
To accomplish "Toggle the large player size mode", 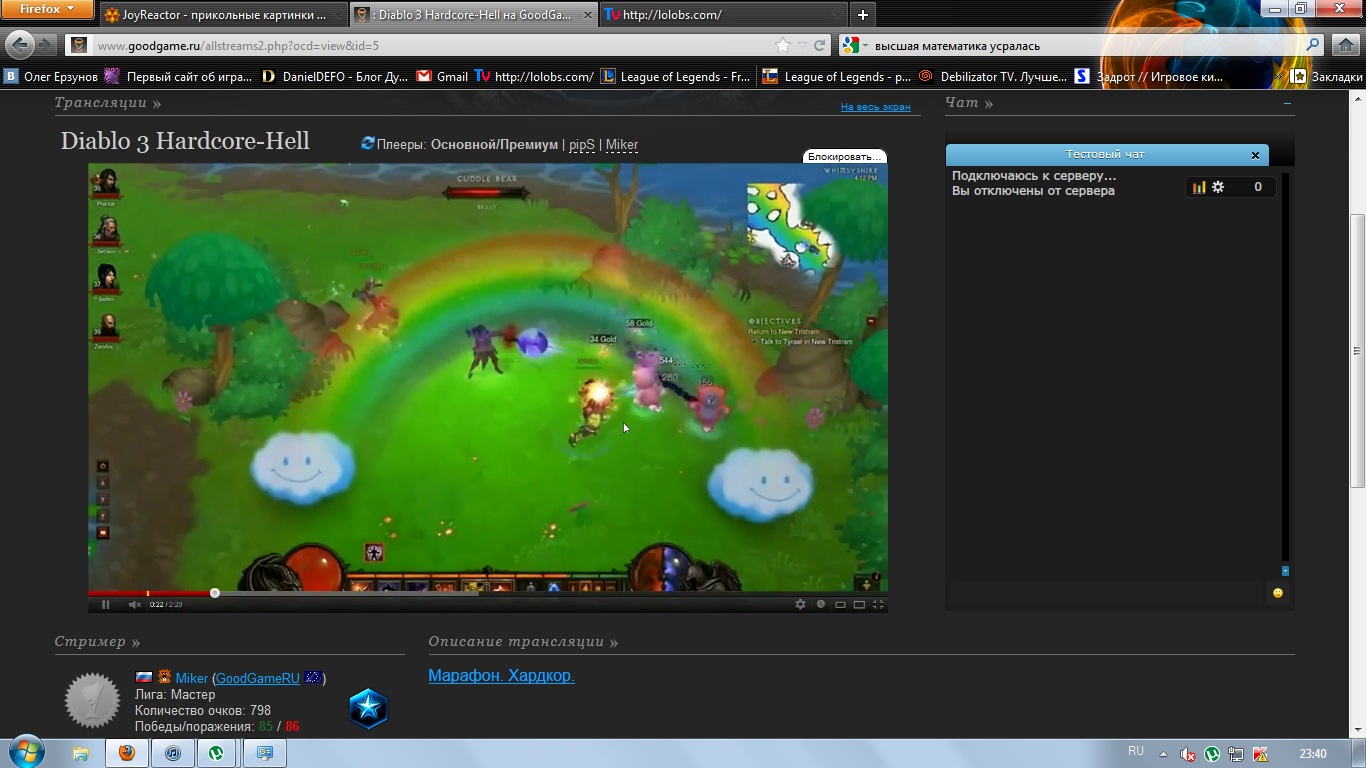I will (859, 604).
